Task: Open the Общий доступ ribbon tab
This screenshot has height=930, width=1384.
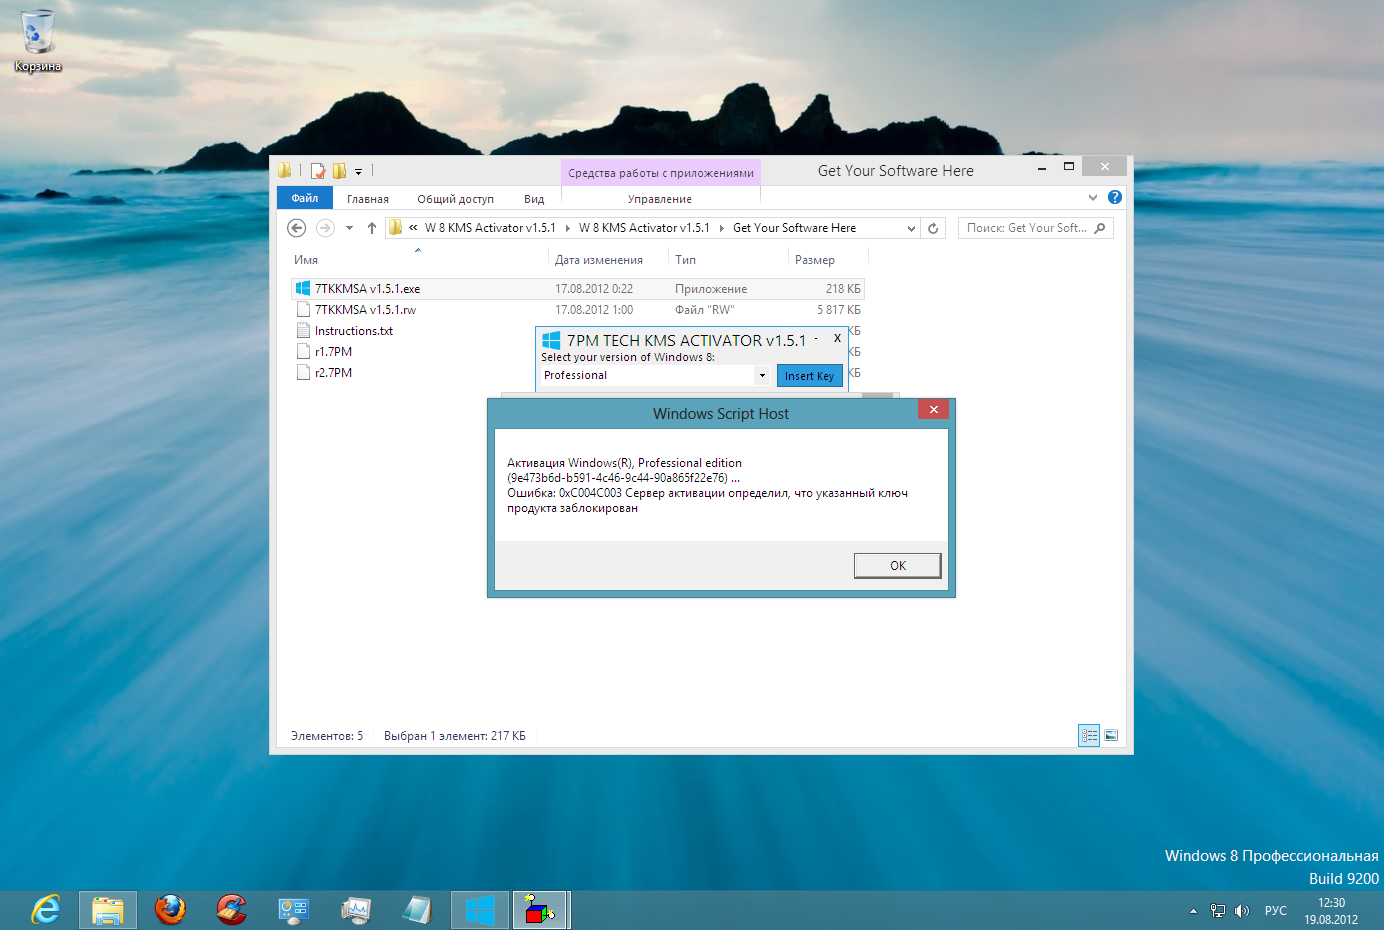Action: [x=455, y=199]
